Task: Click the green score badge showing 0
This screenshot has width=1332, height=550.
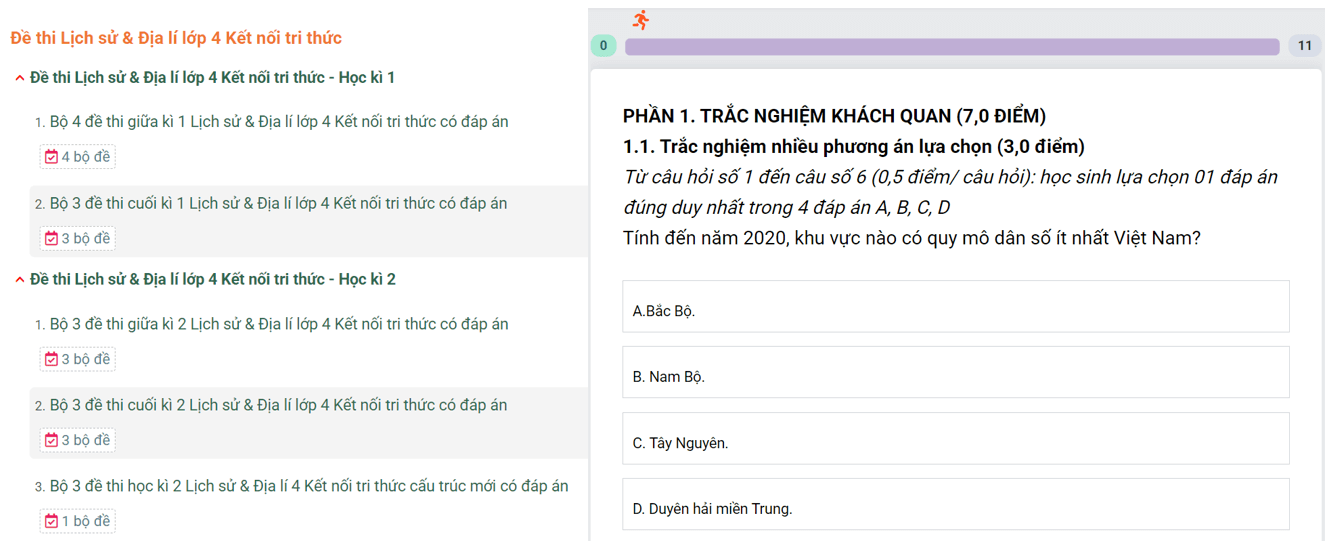Action: click(603, 46)
